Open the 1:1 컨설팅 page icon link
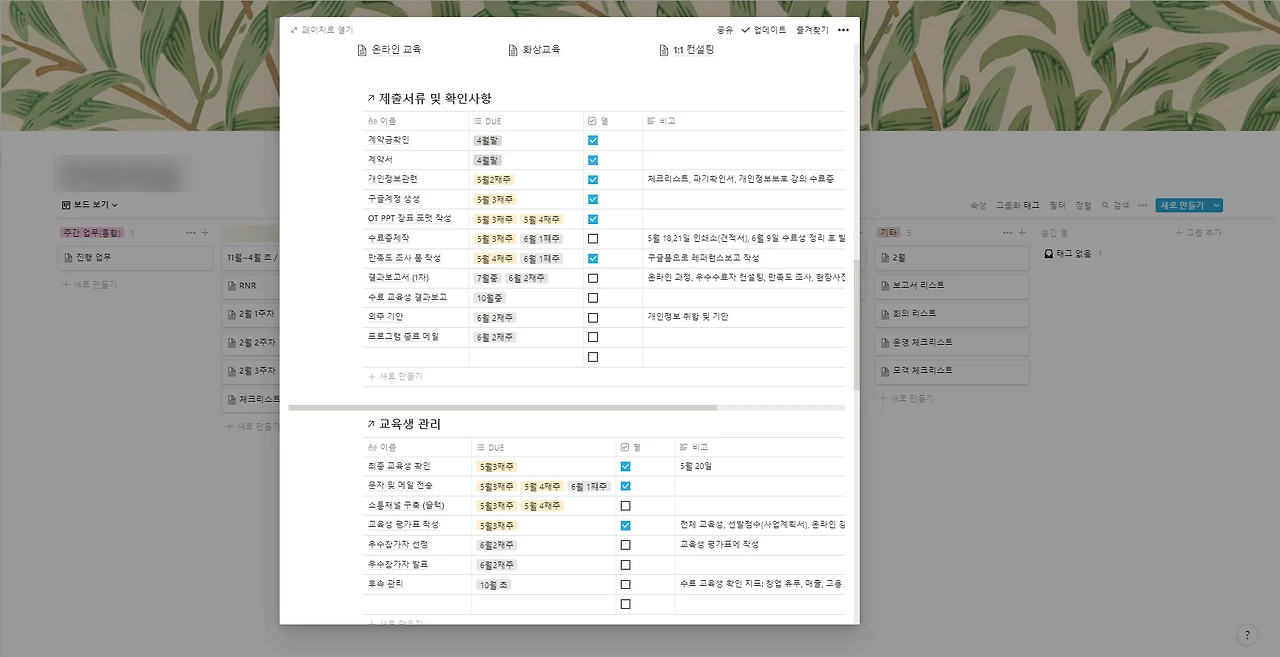 tap(664, 50)
